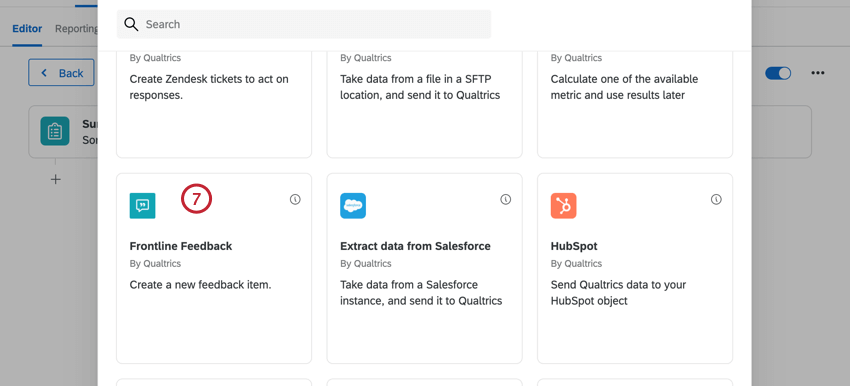Open info icon on Frontline Feedback card
Screen dimensions: 850x386
[295, 200]
